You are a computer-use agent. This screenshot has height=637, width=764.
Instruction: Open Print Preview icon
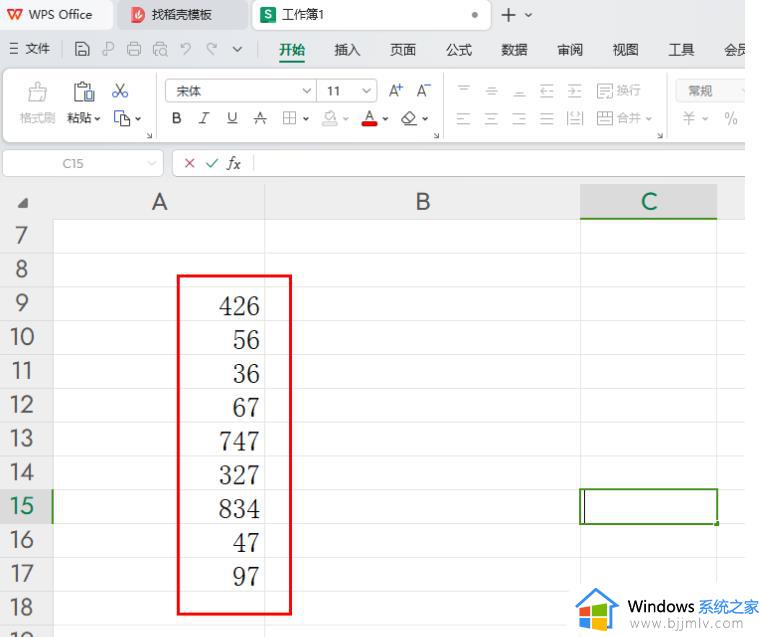[160, 49]
